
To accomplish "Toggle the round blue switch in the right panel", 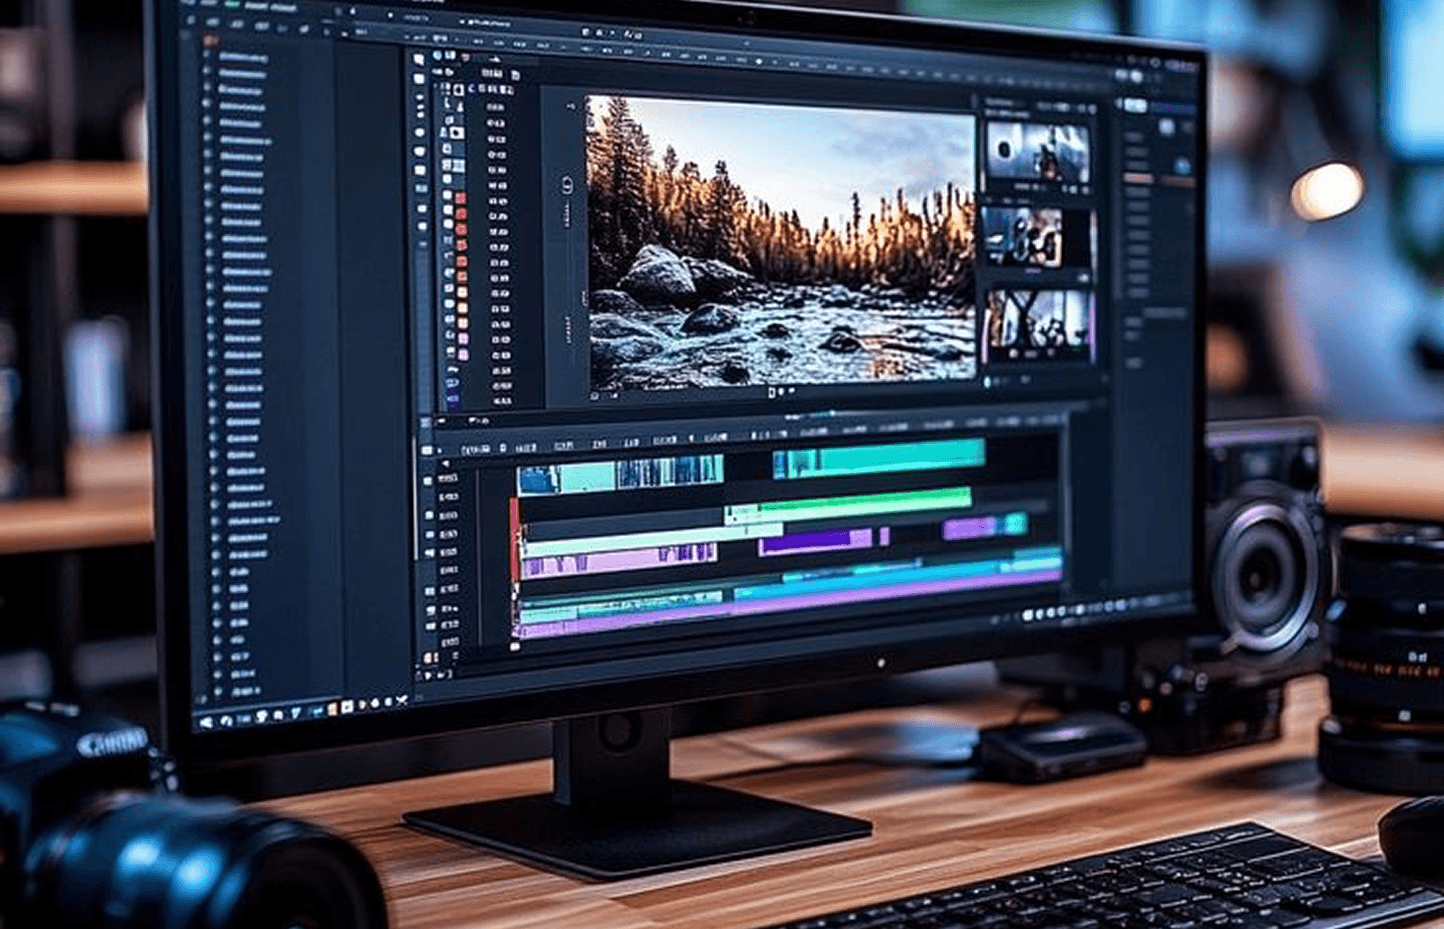I will point(1183,166).
